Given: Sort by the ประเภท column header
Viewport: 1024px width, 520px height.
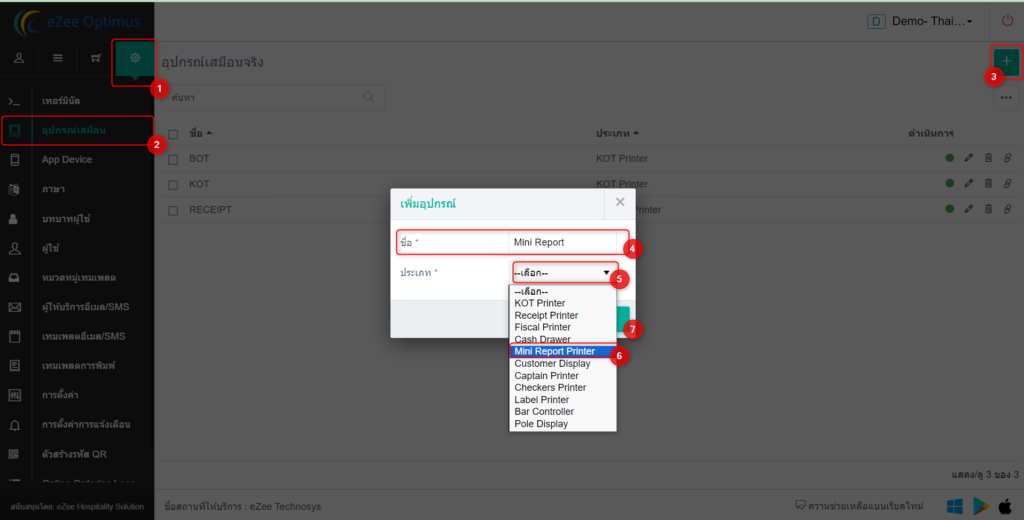Looking at the screenshot, I should pos(617,133).
